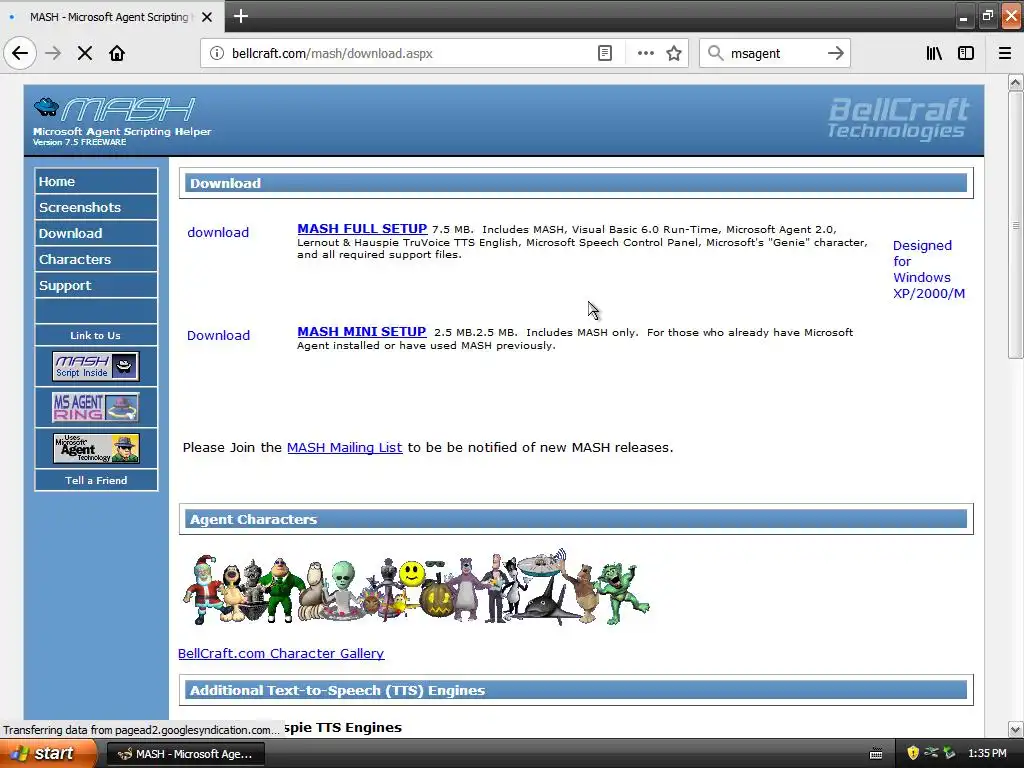Click the safely remove hardware tray icon

[x=949, y=753]
